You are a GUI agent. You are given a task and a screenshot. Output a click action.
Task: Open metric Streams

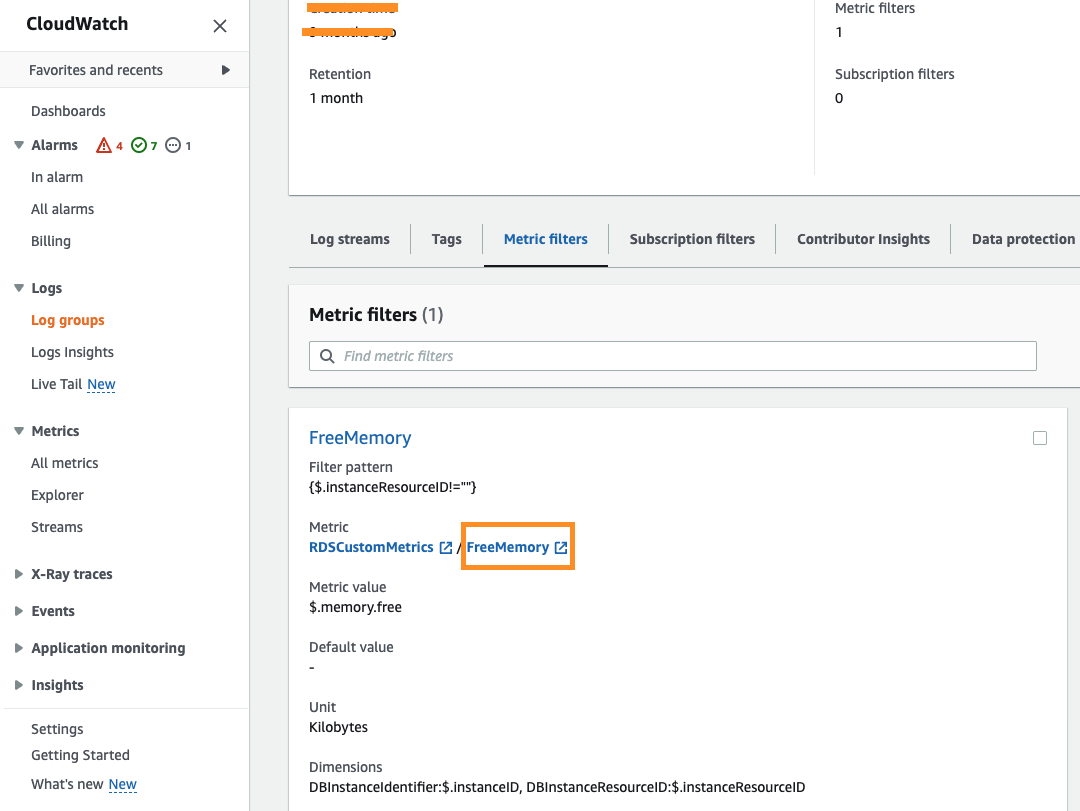(x=57, y=527)
